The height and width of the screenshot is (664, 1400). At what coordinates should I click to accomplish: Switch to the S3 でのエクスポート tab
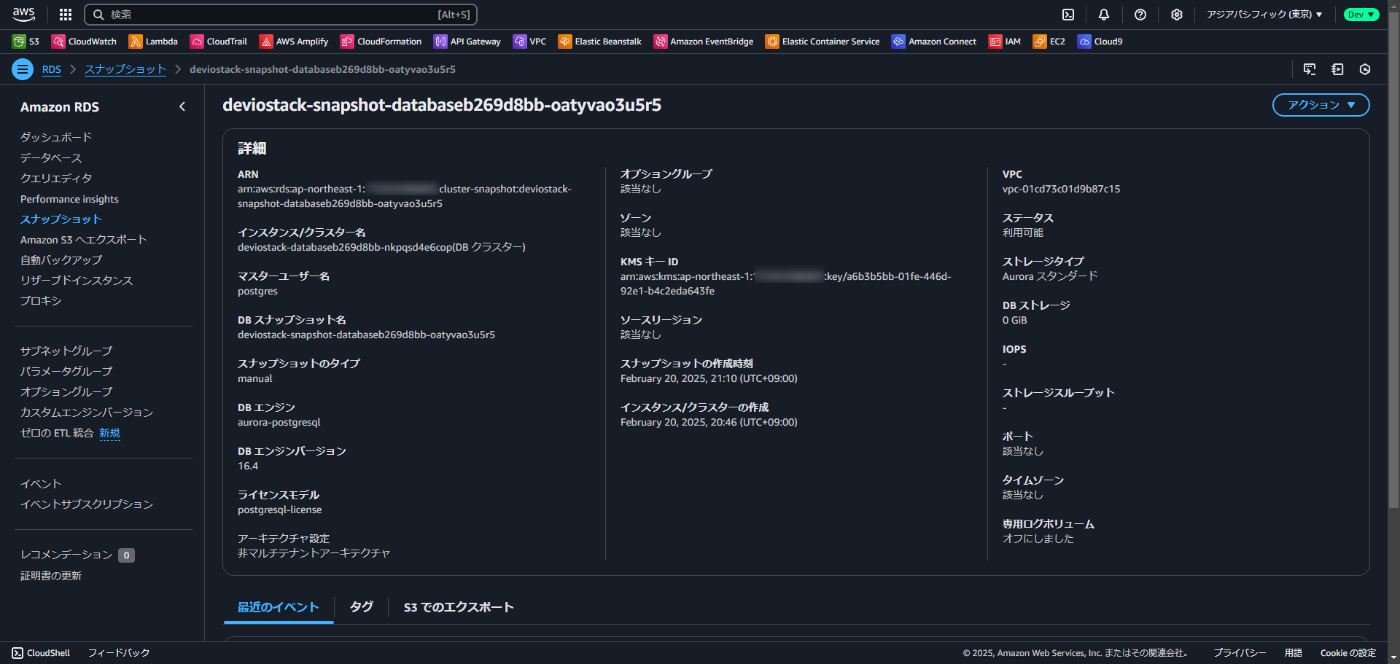point(458,606)
